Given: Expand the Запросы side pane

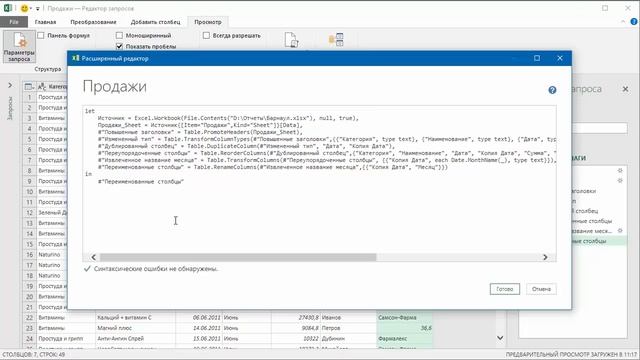Looking at the screenshot, I should click(10, 85).
